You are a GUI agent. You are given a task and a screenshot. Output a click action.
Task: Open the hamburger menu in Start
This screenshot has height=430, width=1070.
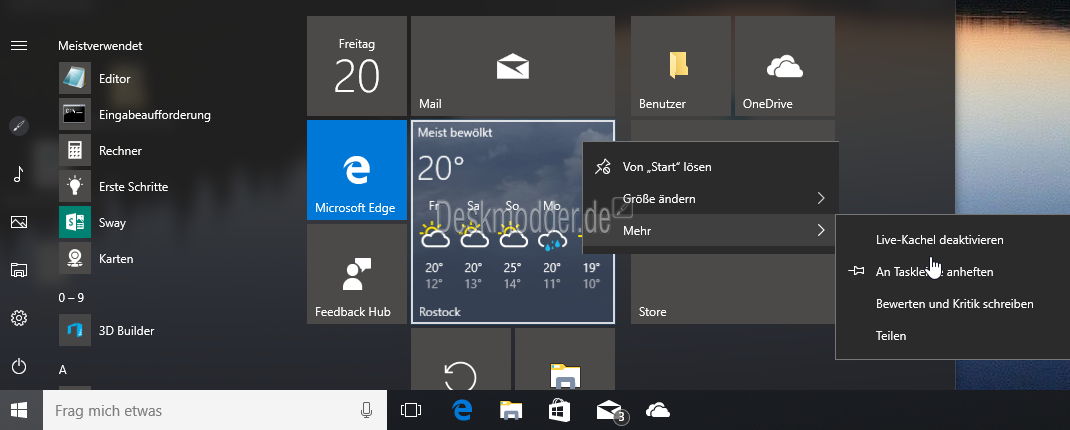(x=18, y=46)
